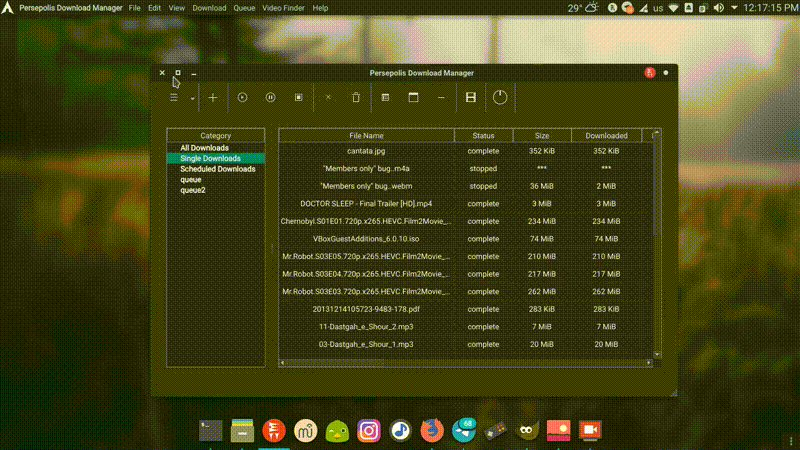
Task: Click the volume speaker icon in system tray
Action: point(719,8)
